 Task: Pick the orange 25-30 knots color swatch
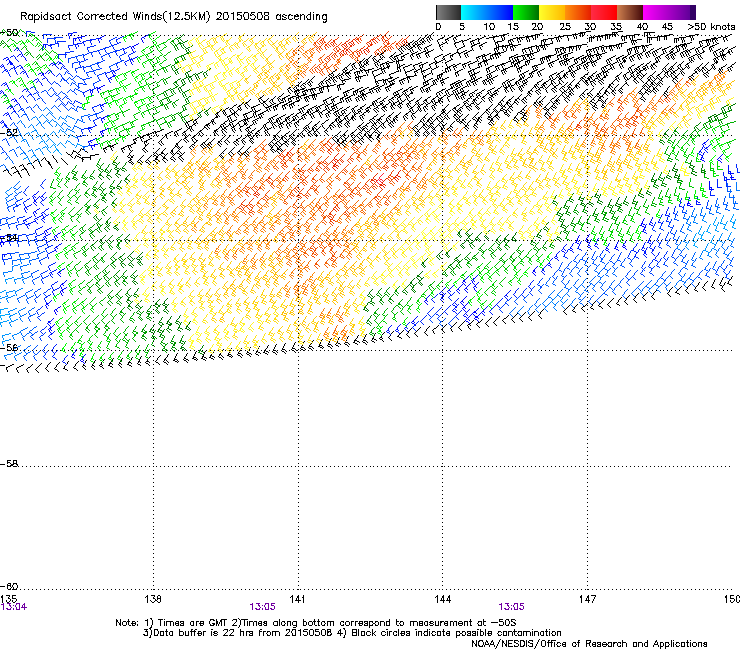[578, 12]
